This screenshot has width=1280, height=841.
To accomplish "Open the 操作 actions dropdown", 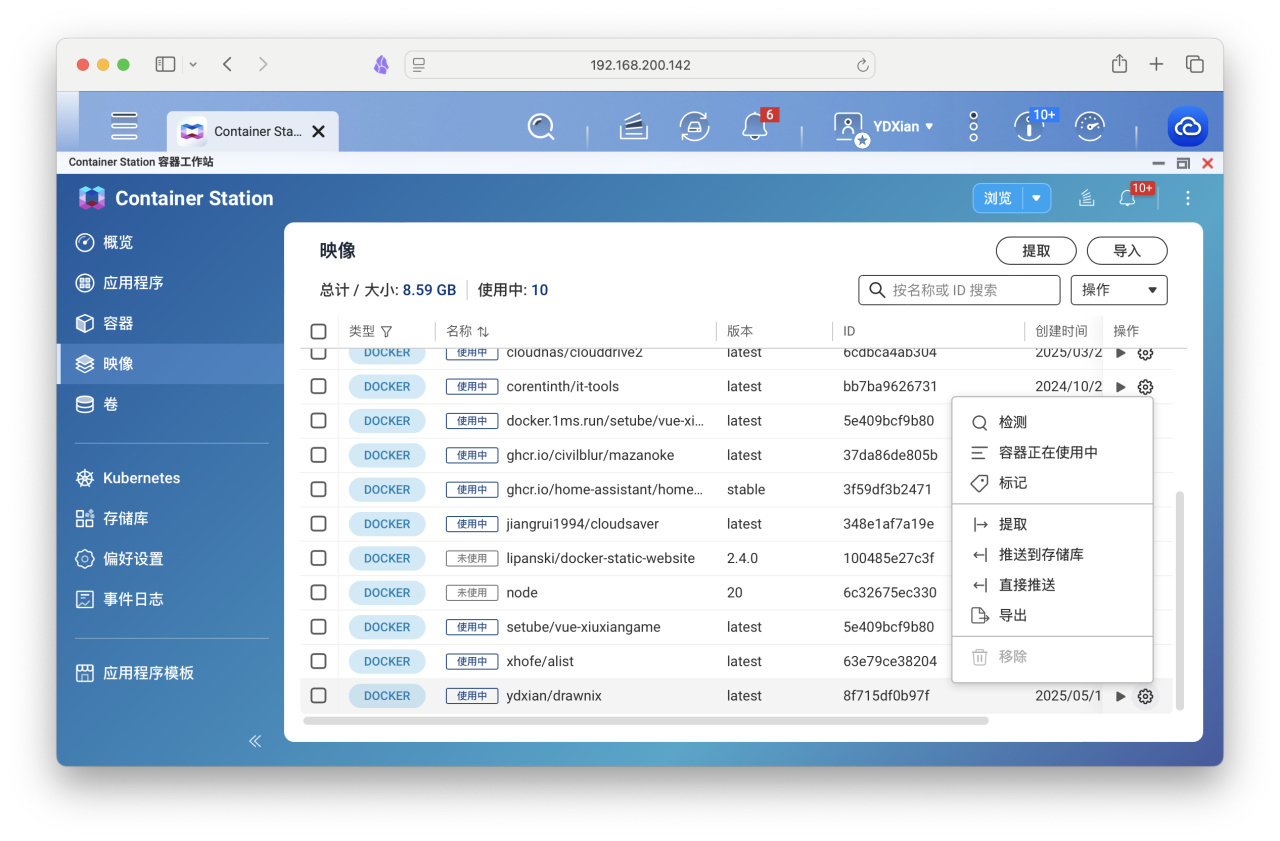I will (x=1119, y=290).
